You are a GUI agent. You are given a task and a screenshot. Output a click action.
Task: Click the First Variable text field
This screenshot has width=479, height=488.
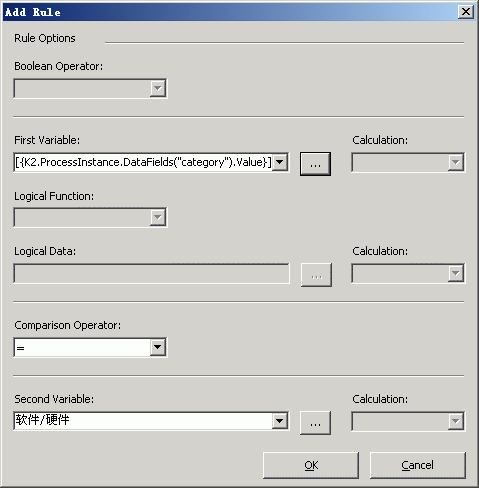click(143, 162)
